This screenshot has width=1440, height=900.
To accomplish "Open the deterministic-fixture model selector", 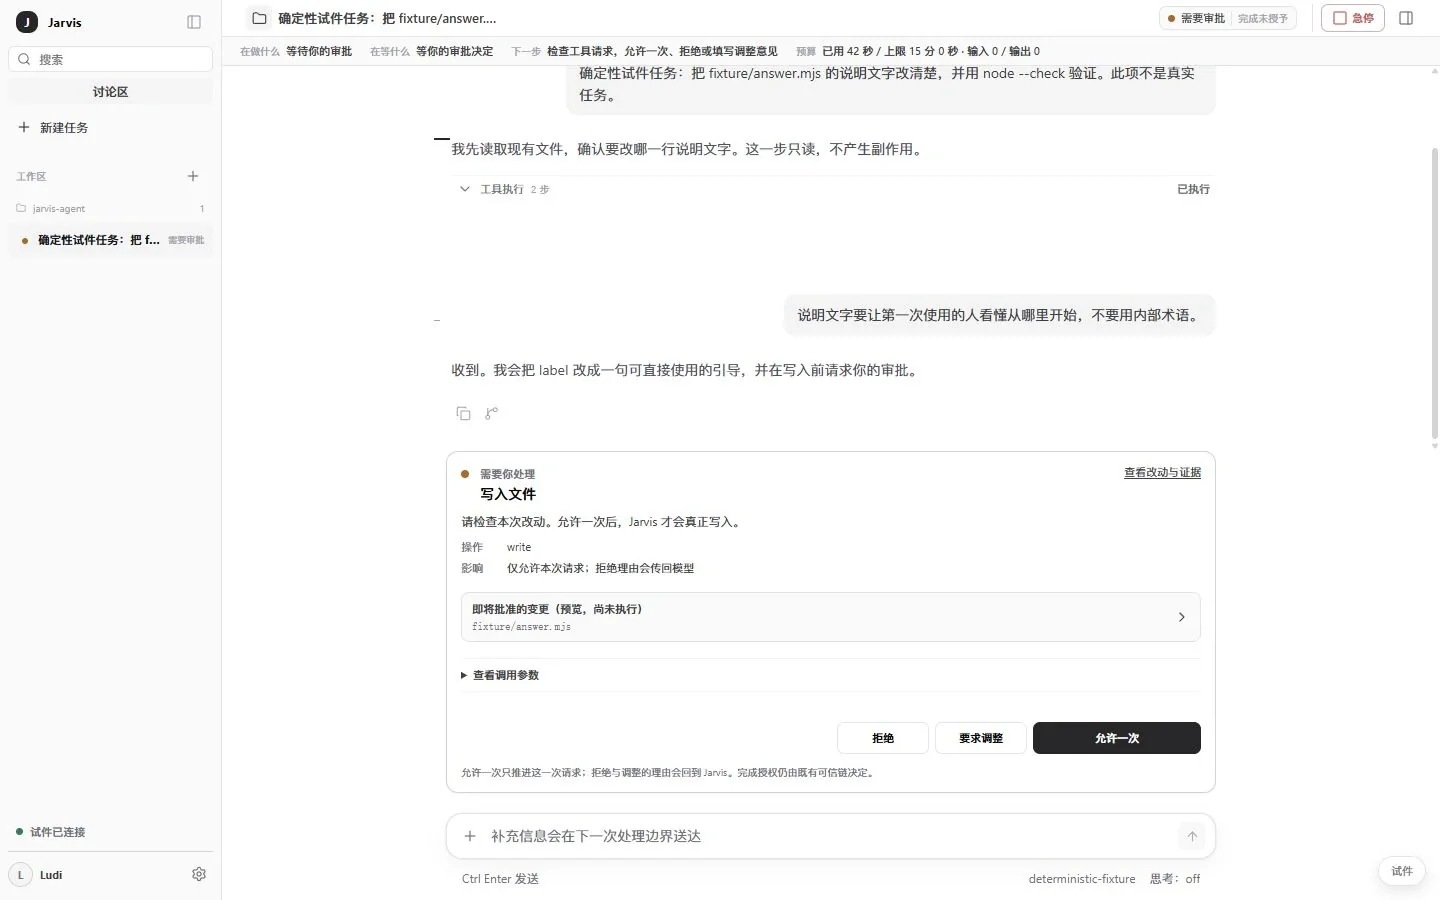I will tap(1082, 879).
